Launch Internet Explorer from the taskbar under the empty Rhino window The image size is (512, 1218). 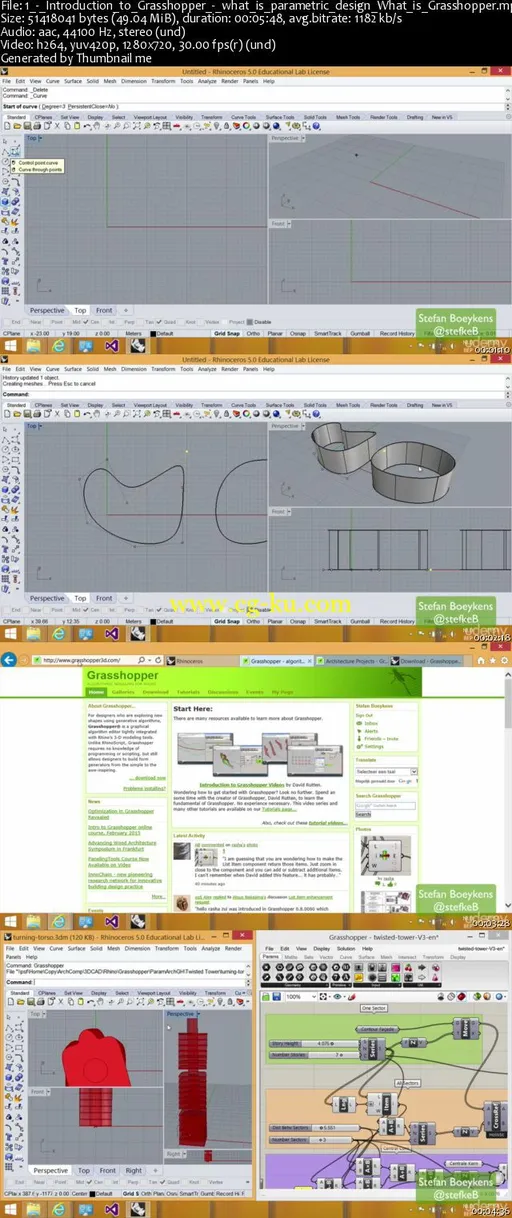59,345
